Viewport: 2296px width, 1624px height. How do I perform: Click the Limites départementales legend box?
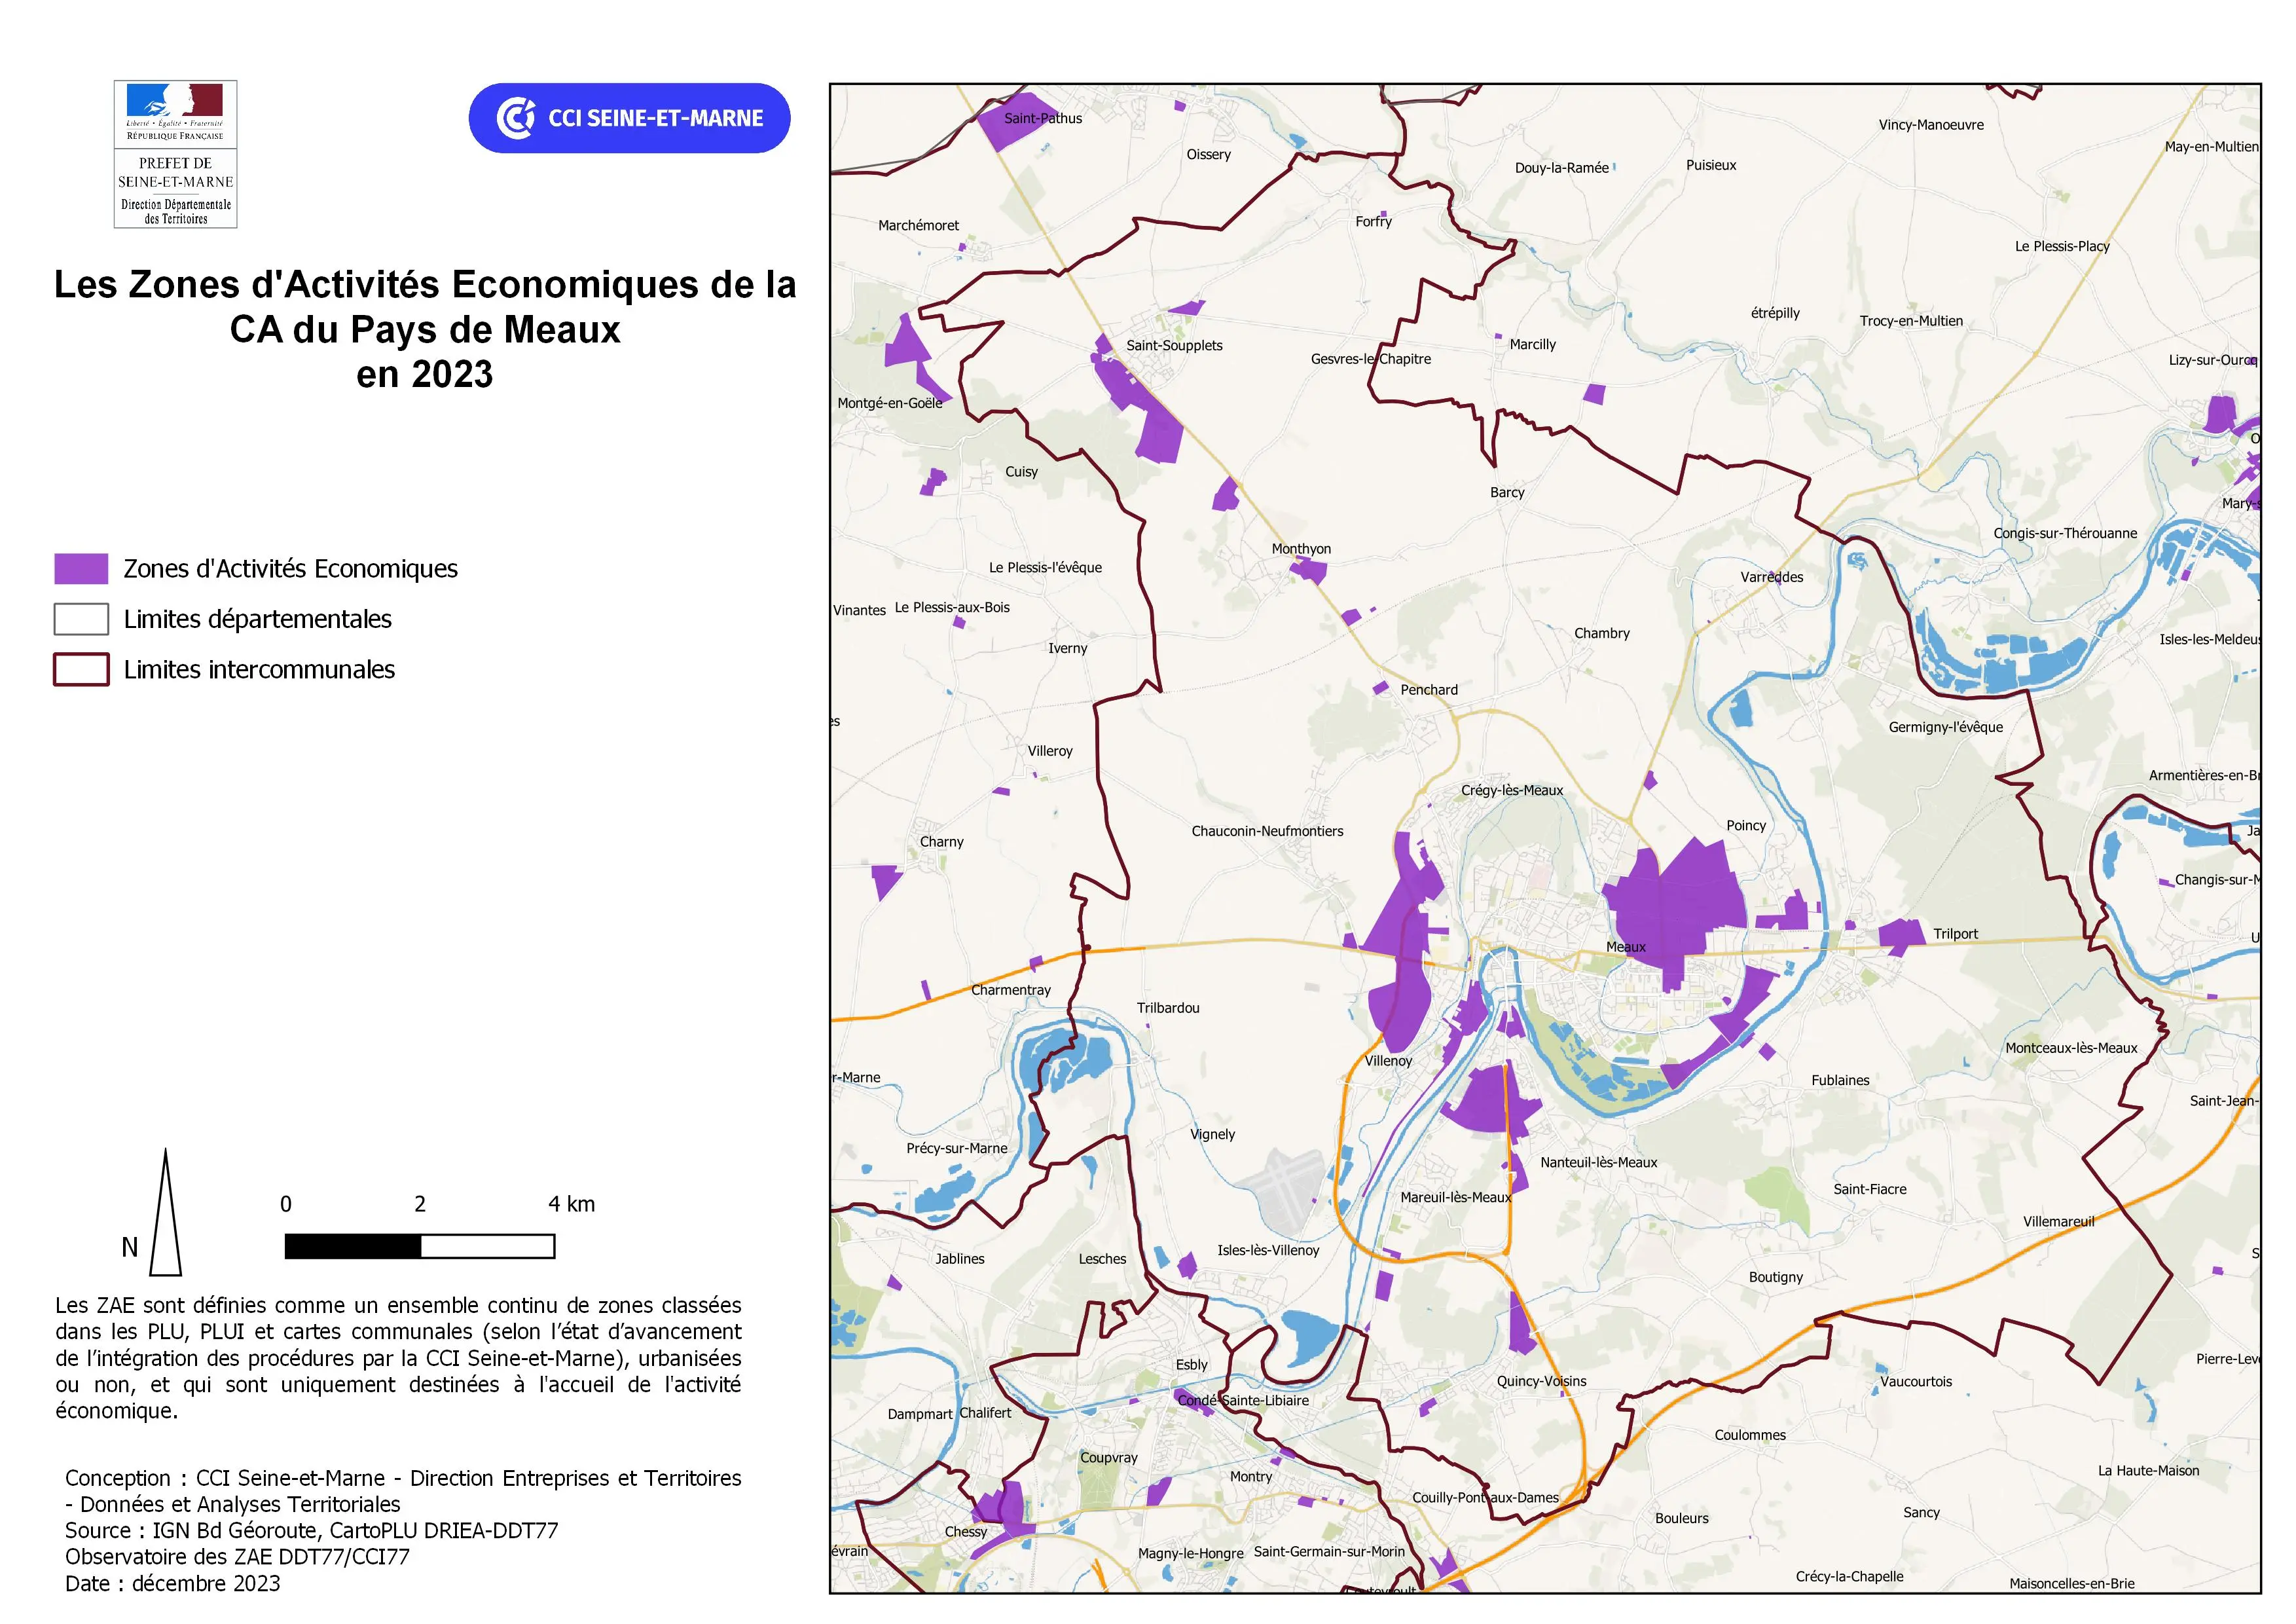tap(81, 619)
